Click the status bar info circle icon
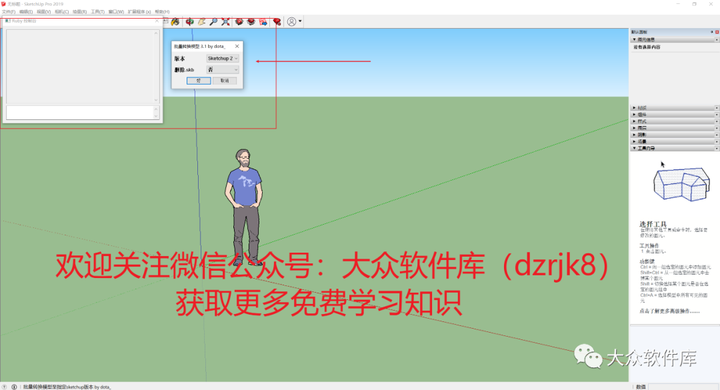This screenshot has height=390, width=720. click(x=14, y=387)
